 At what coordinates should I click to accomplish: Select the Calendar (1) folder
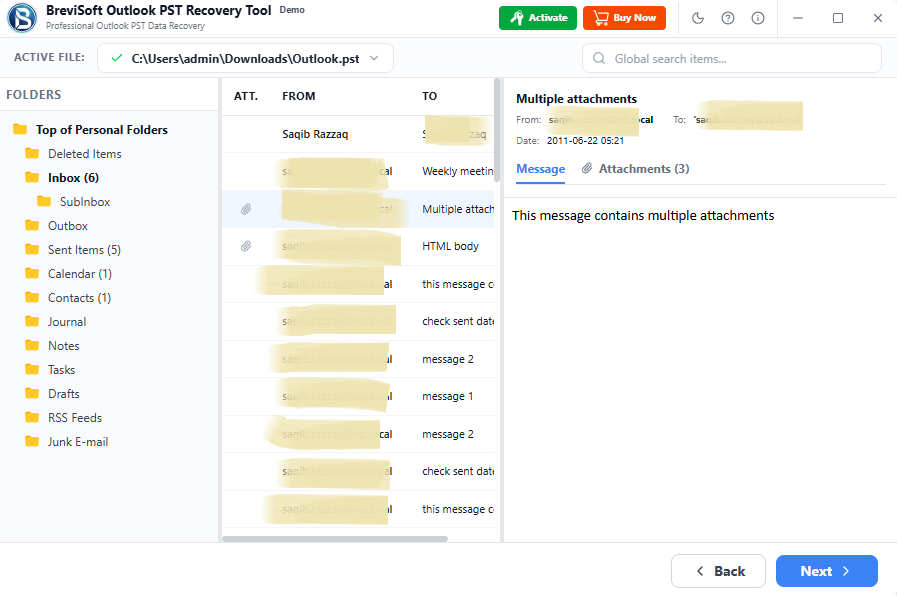pyautogui.click(x=80, y=274)
